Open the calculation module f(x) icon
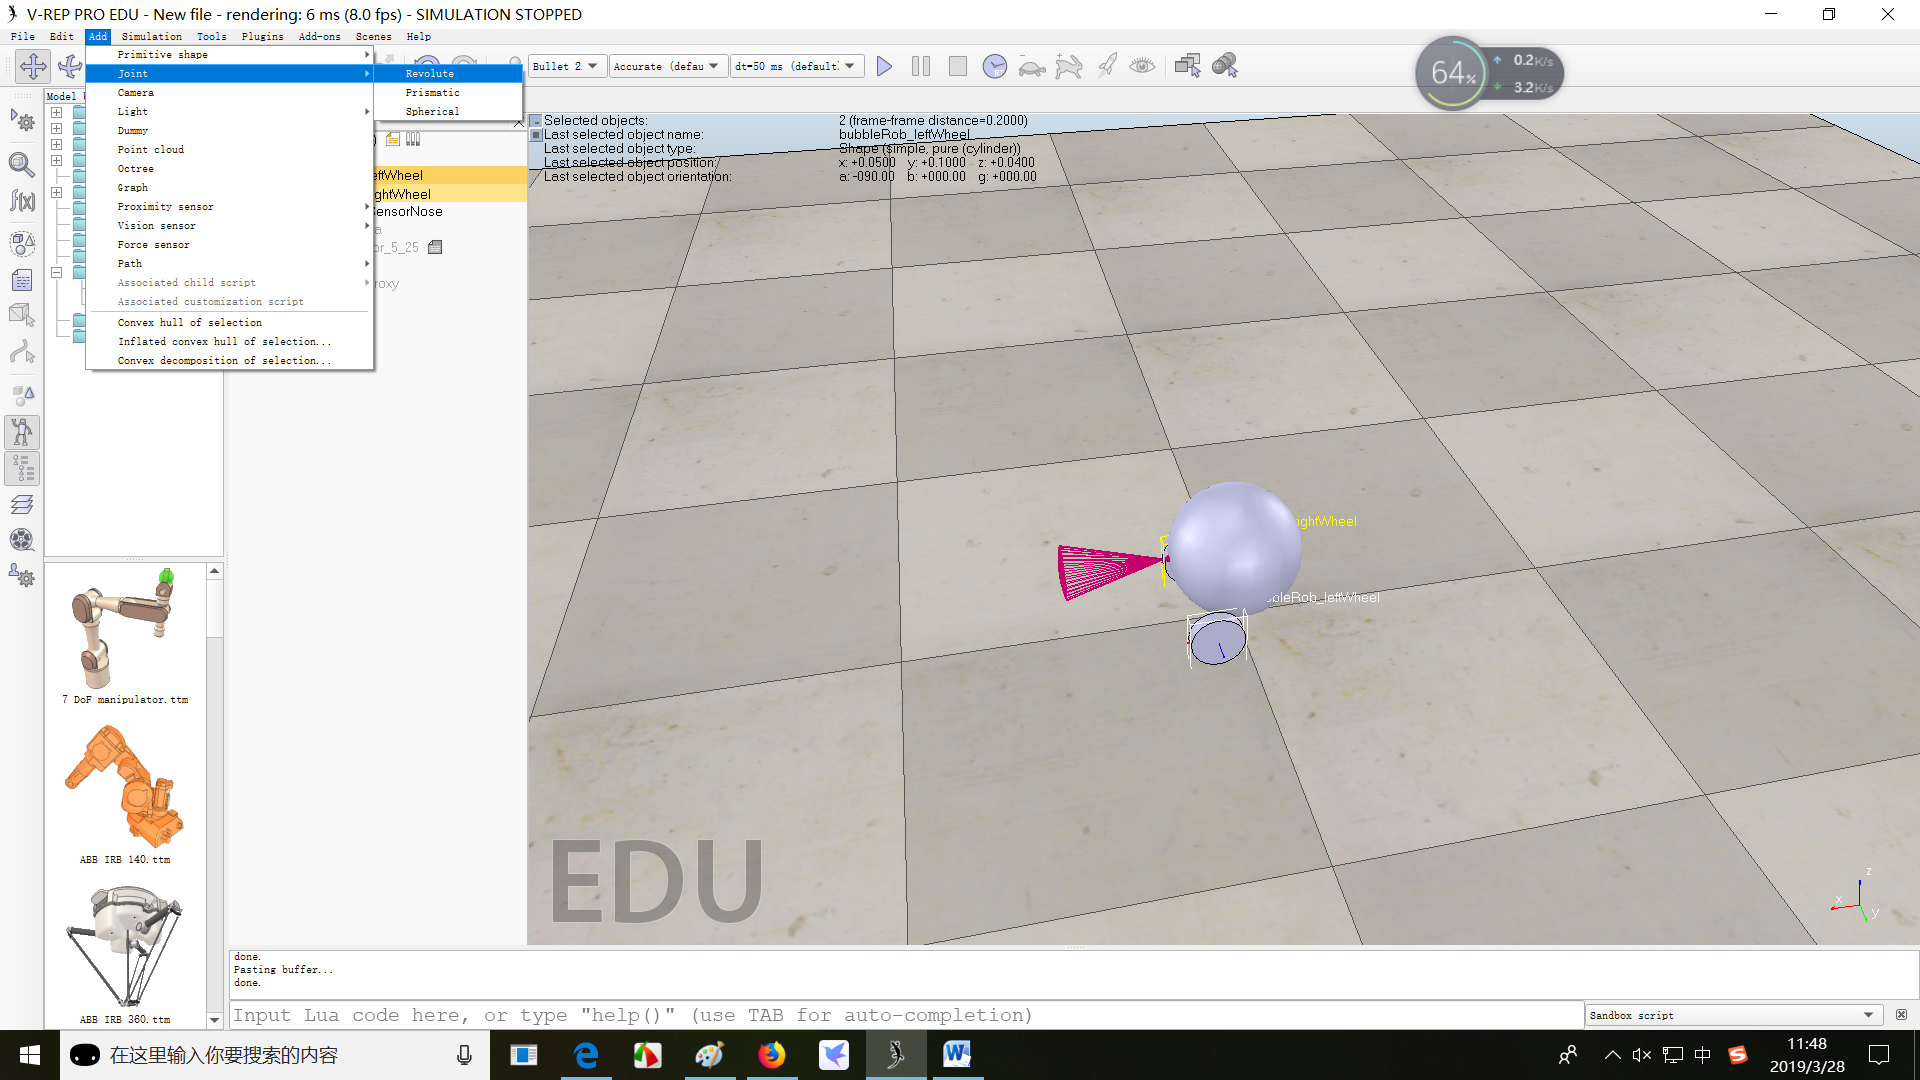 22,201
